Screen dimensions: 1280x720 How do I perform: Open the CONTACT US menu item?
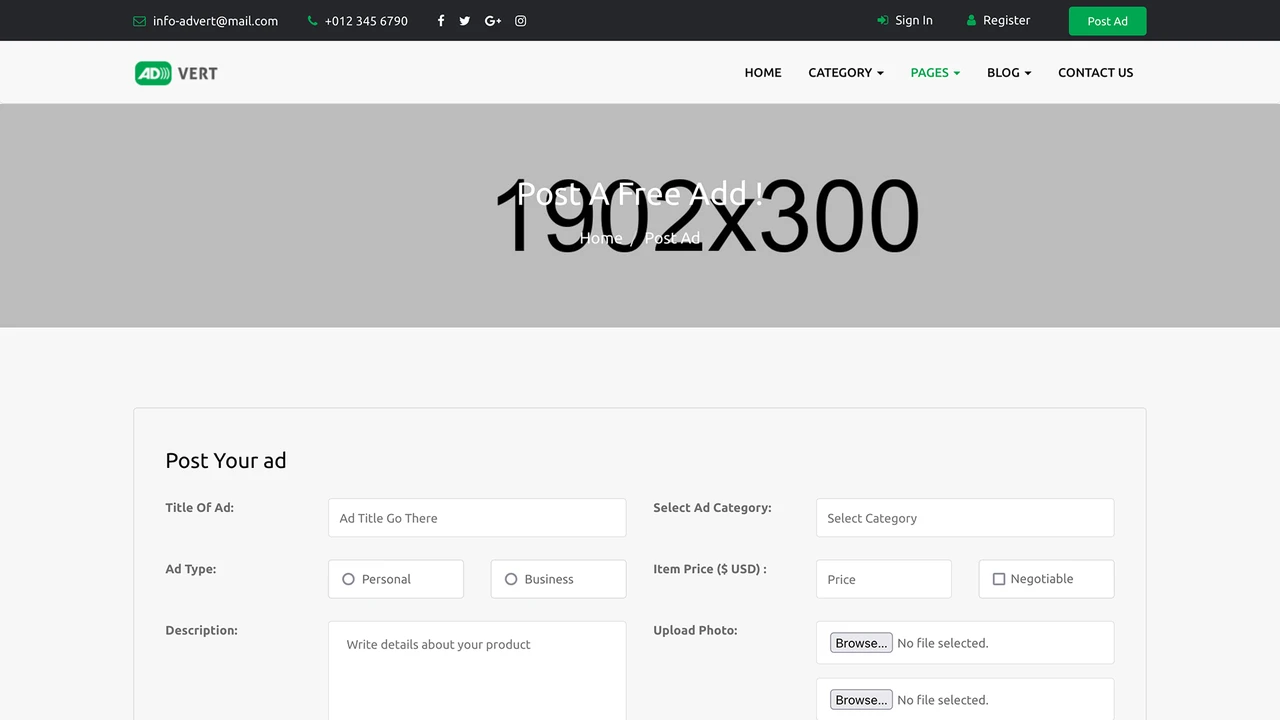coord(1096,72)
